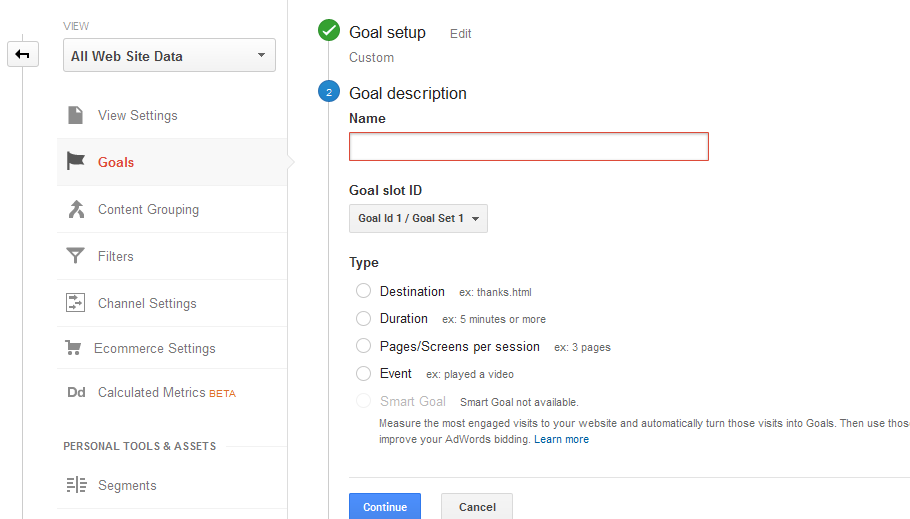
Task: Select the Destination goal type
Action: (x=363, y=291)
